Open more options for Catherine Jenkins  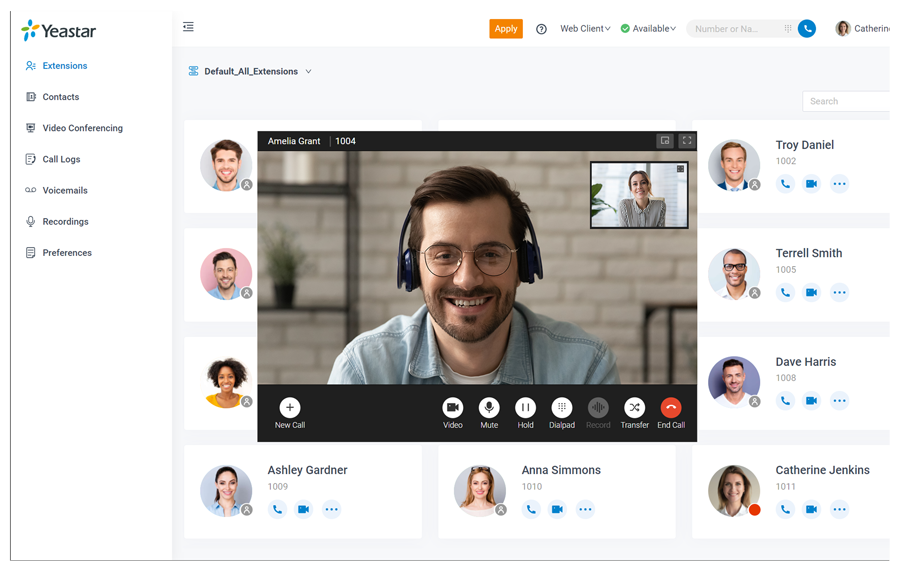839,509
